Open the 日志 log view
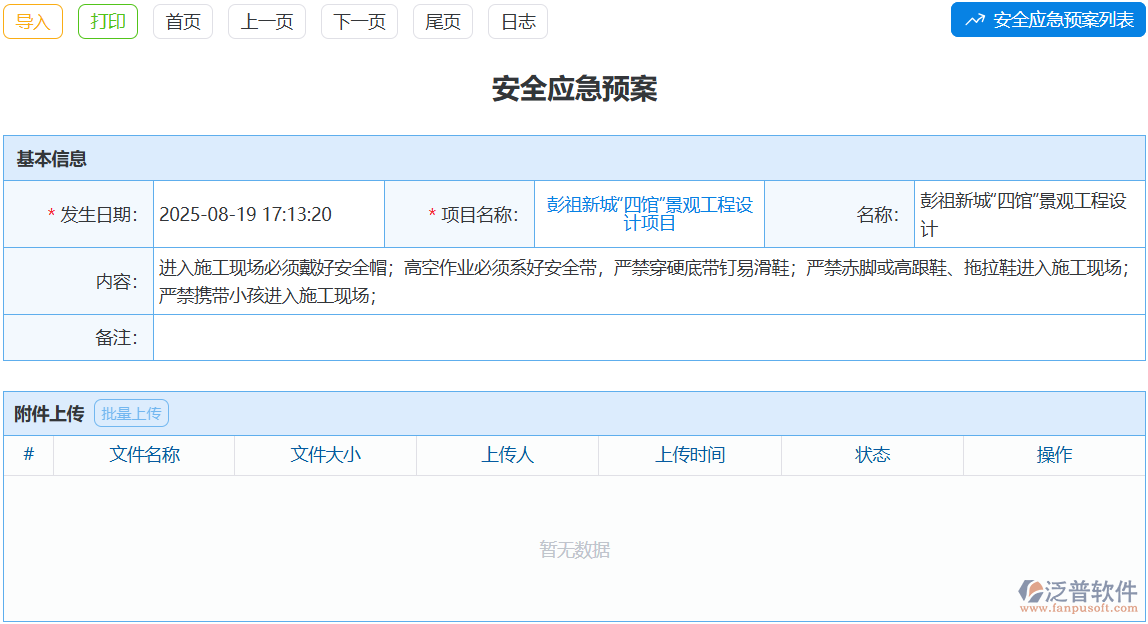 point(517,20)
